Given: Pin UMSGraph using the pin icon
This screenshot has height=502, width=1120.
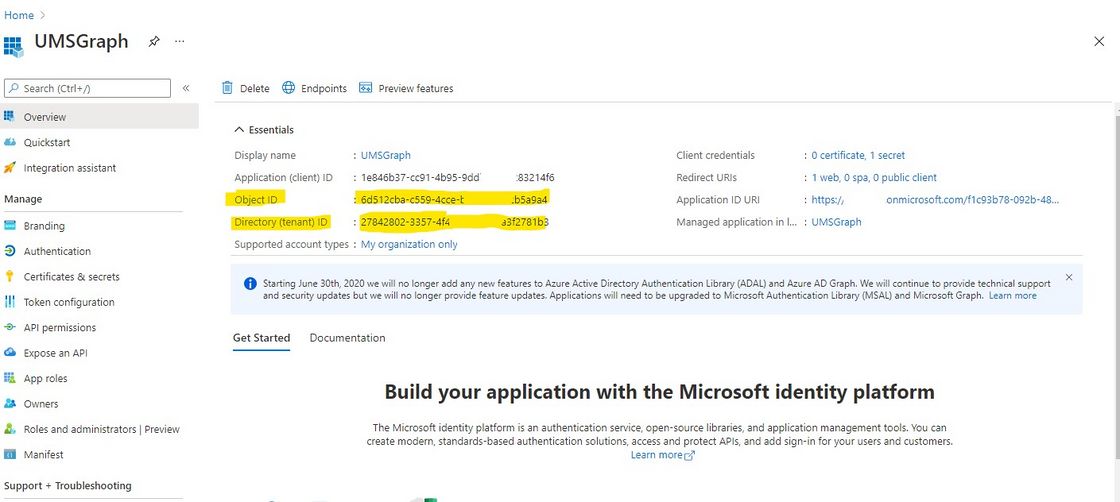Looking at the screenshot, I should [154, 42].
